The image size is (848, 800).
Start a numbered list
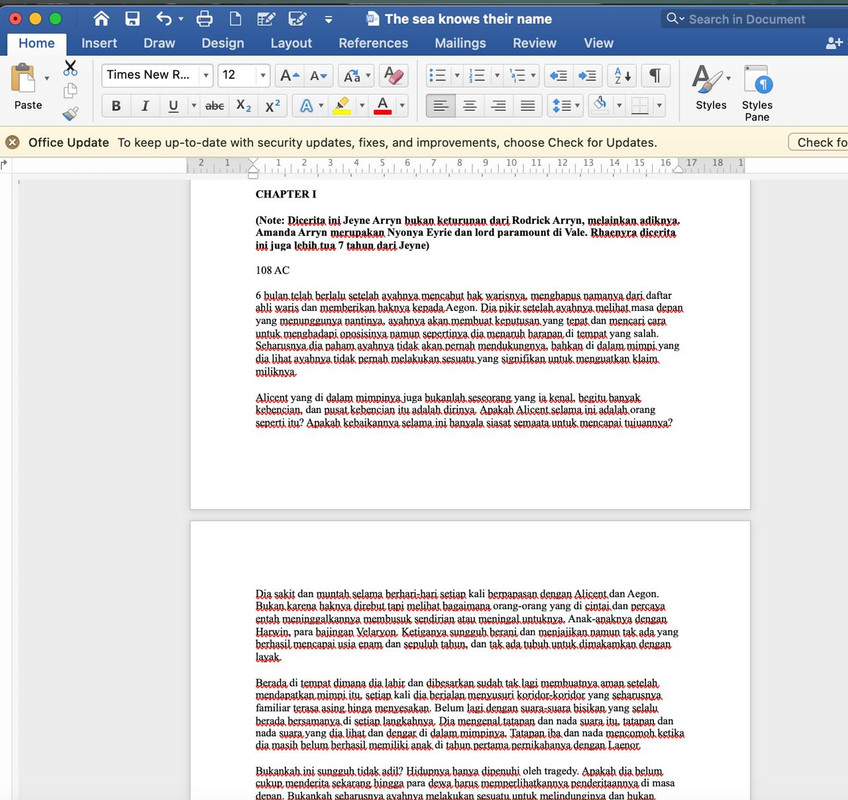tap(477, 76)
